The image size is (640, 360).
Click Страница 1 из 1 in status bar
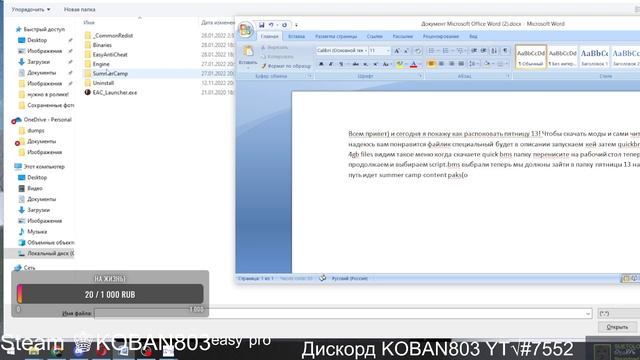point(256,278)
